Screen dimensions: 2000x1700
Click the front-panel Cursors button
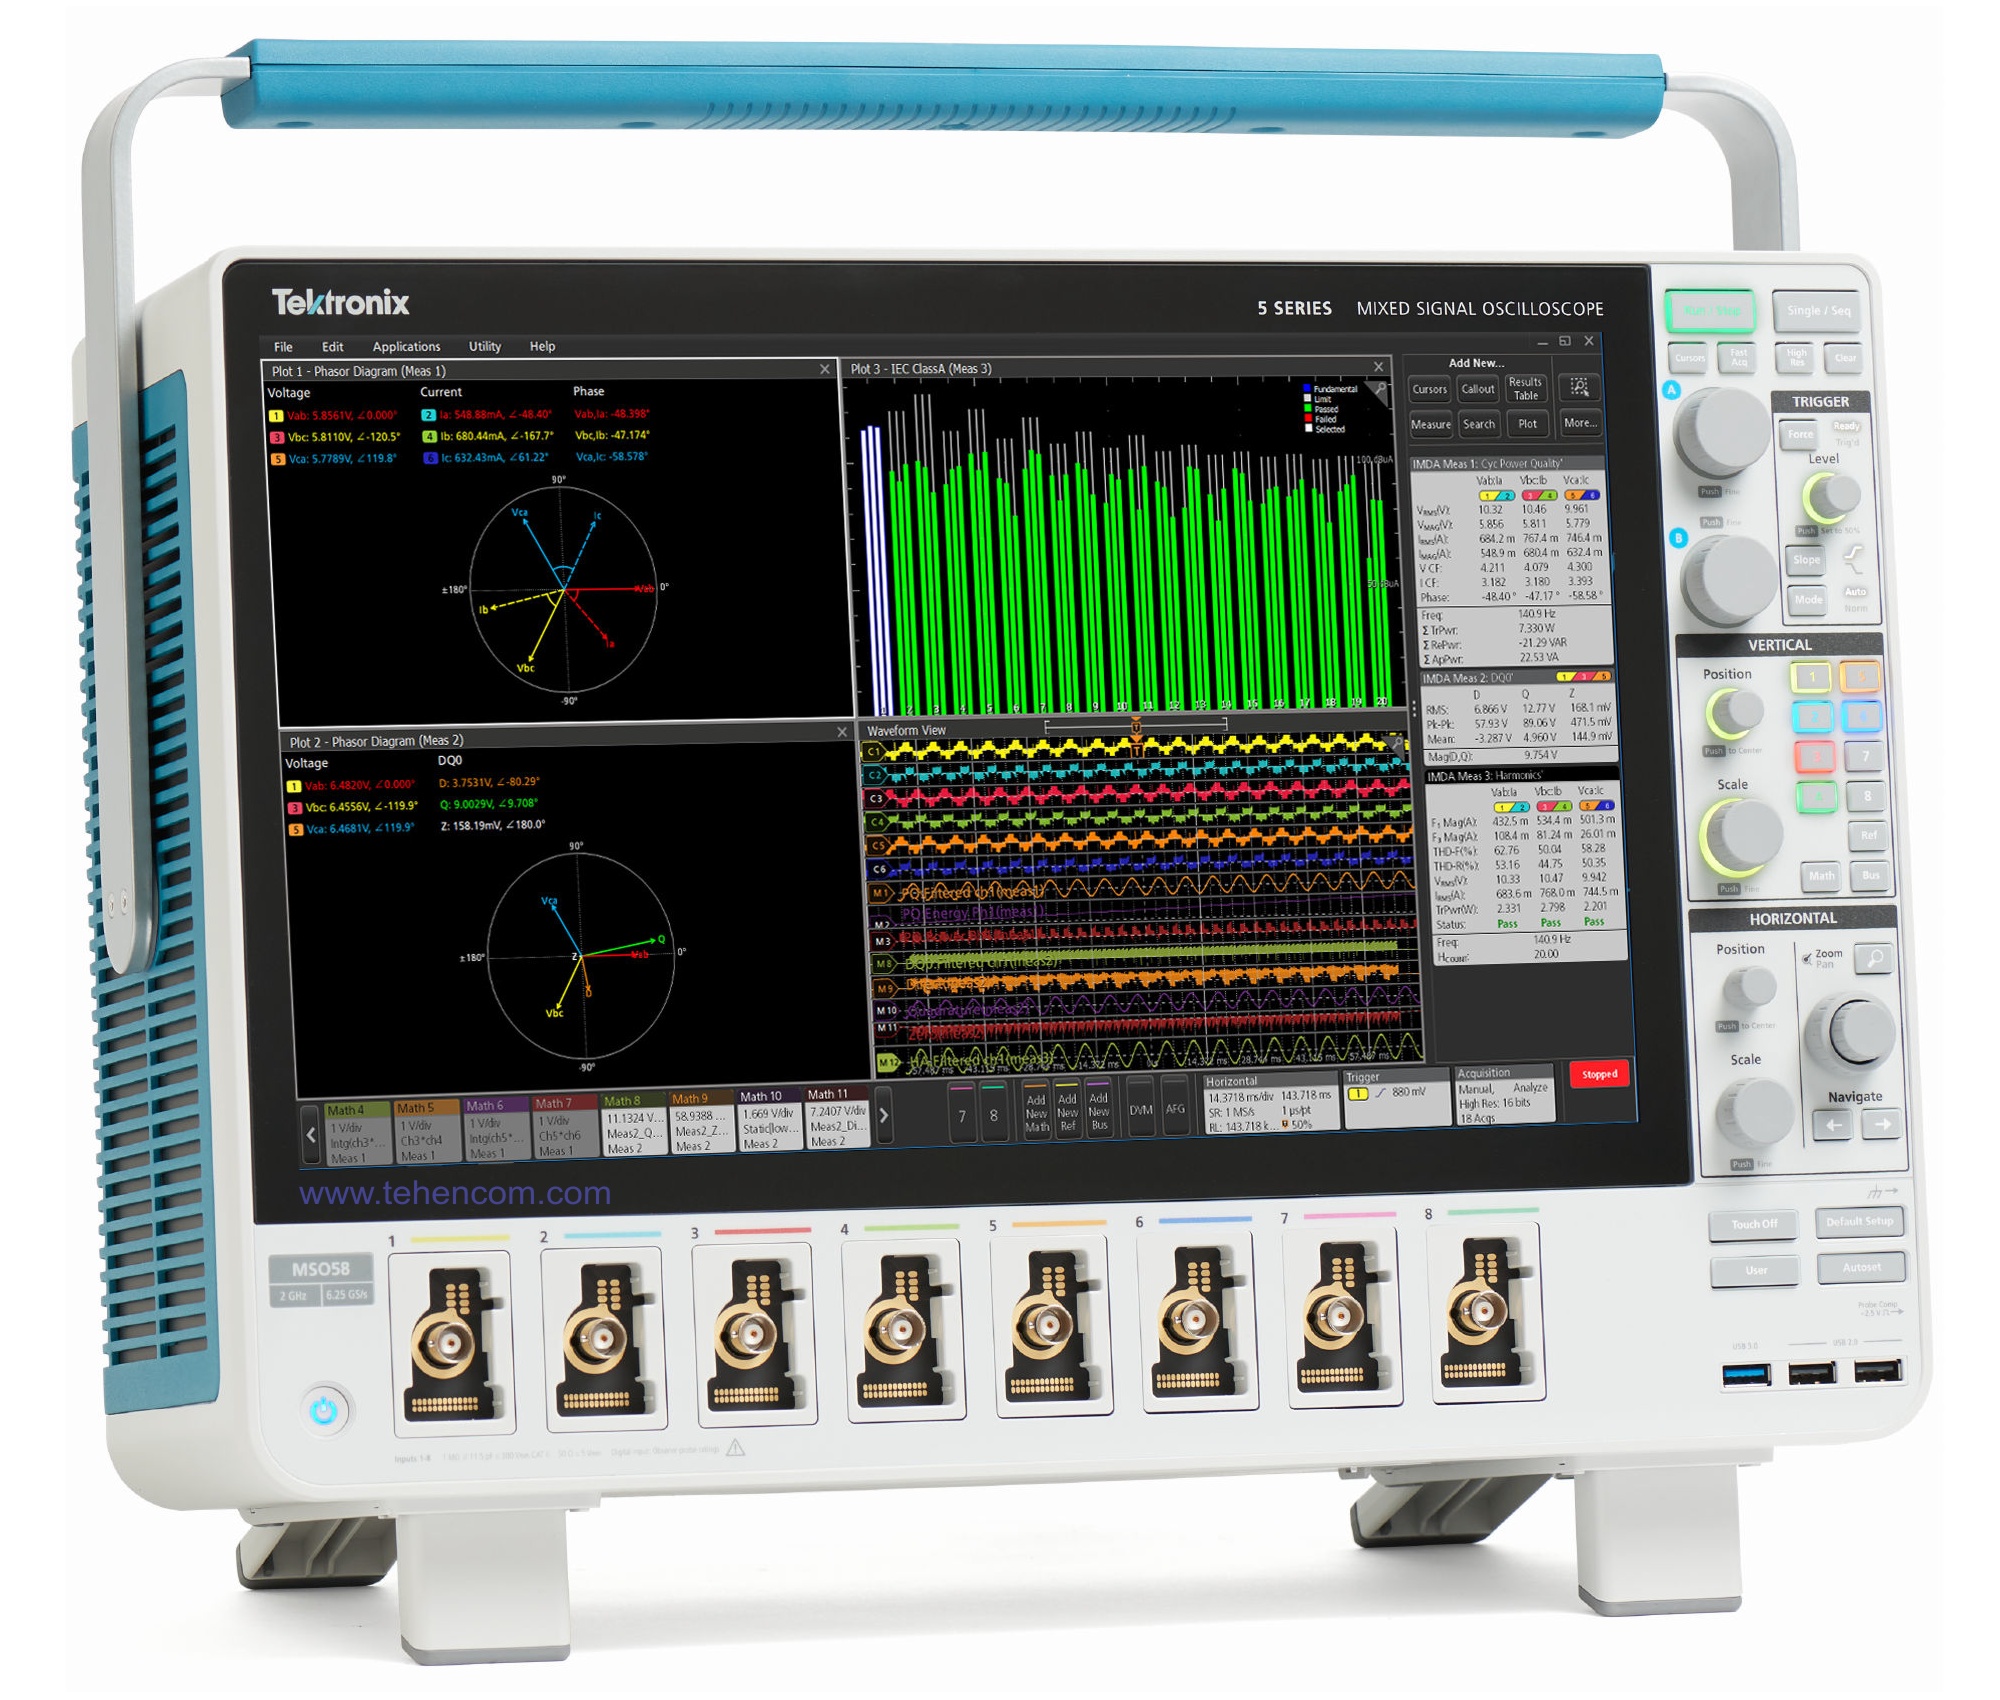pos(1689,357)
